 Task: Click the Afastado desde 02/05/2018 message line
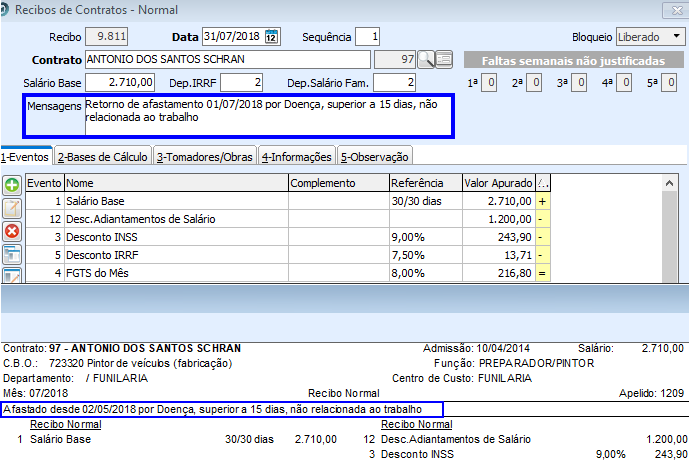click(213, 409)
